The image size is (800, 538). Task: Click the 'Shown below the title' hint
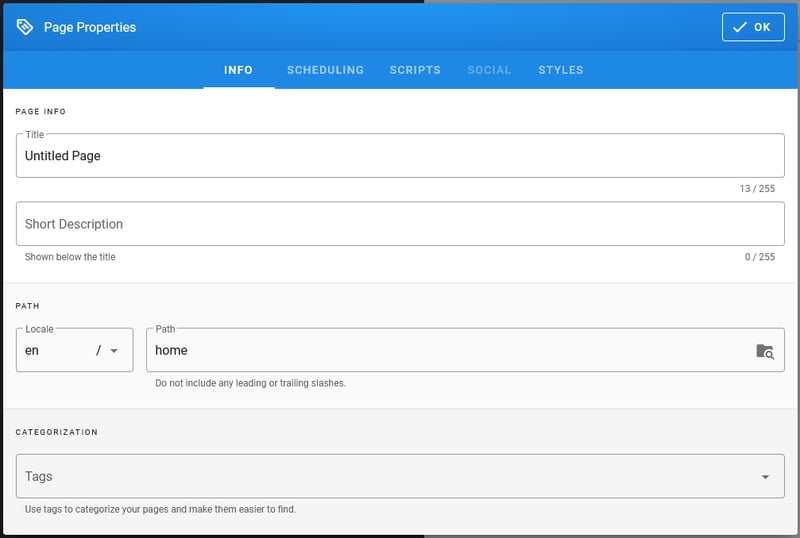click(x=70, y=257)
